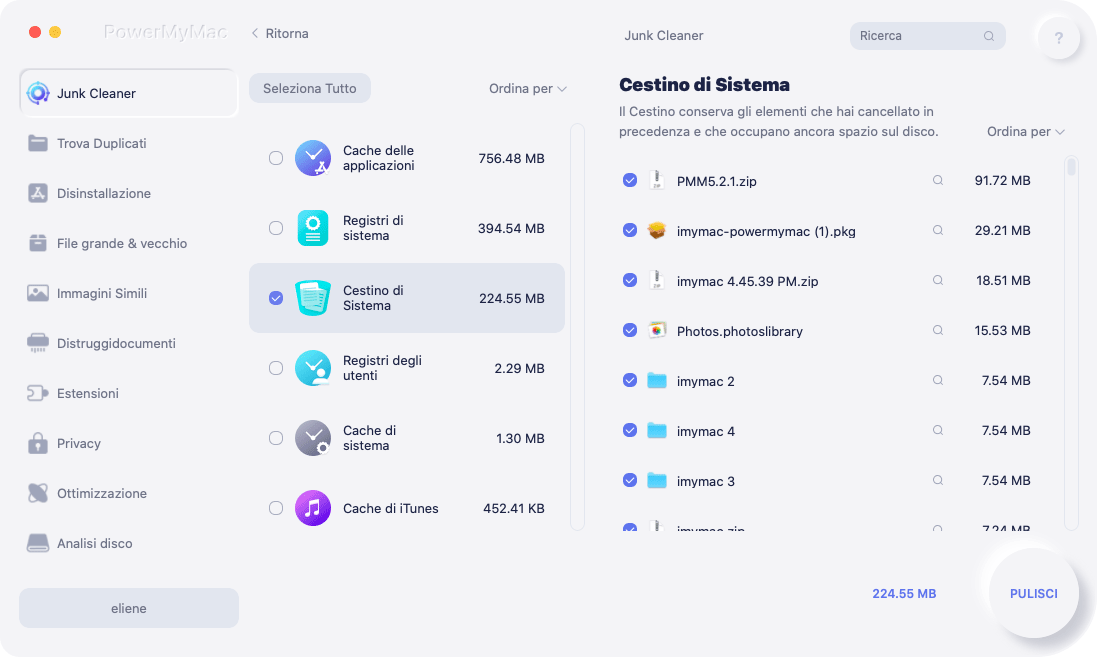Check the Cache delle applicazioni checkbox
This screenshot has width=1097, height=657.
point(276,158)
